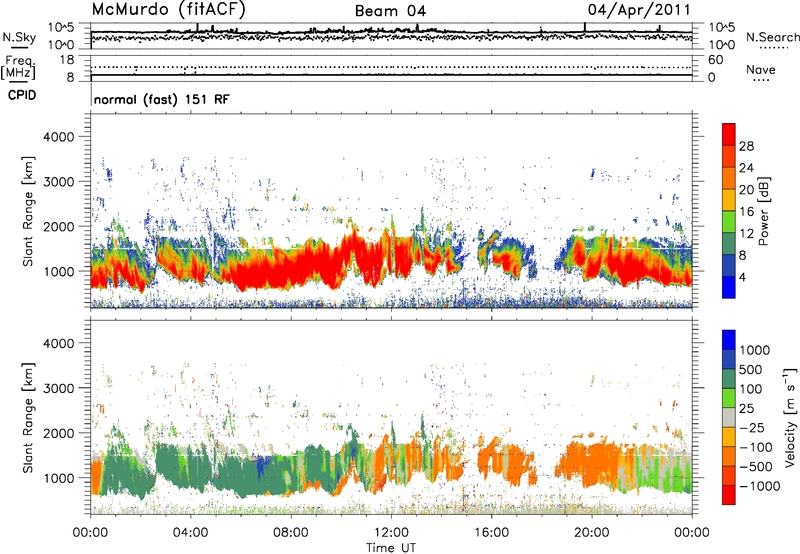This screenshot has width=800, height=554.
Task: Click the Time UT axis label
Action: click(391, 547)
